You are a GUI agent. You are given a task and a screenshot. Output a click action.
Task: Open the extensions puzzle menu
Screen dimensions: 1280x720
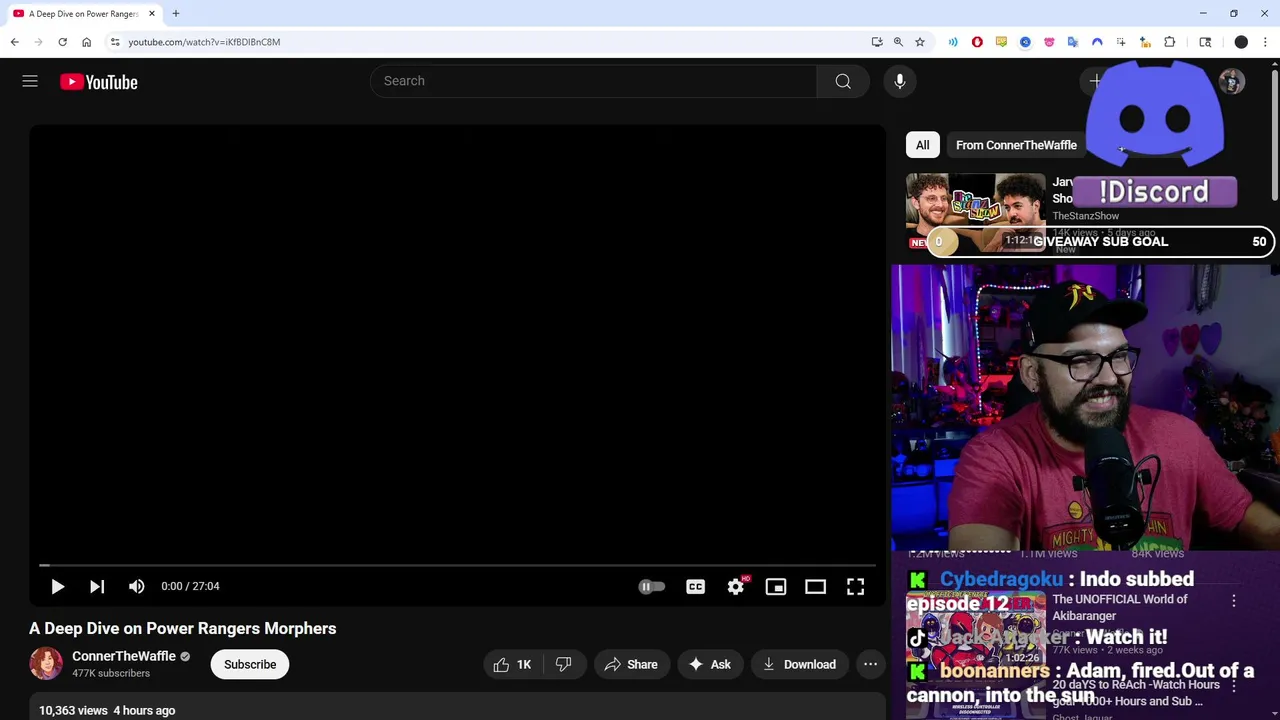[x=1169, y=42]
